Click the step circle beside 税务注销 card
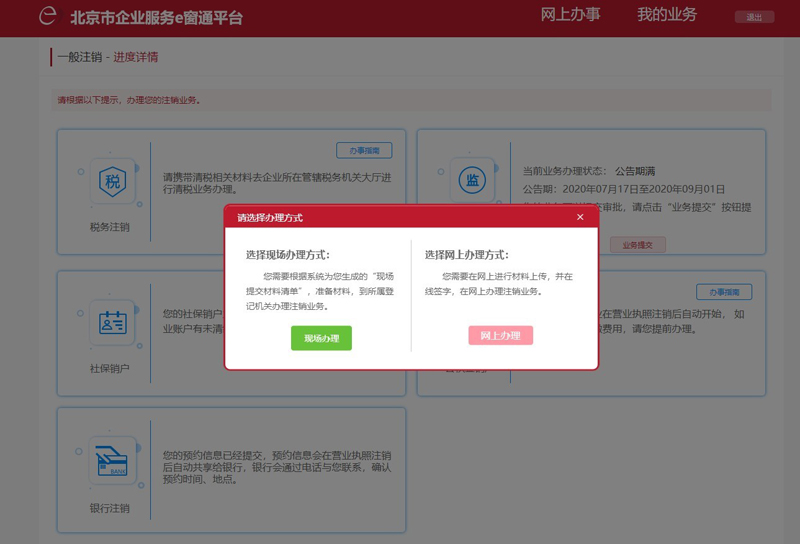 point(81,172)
